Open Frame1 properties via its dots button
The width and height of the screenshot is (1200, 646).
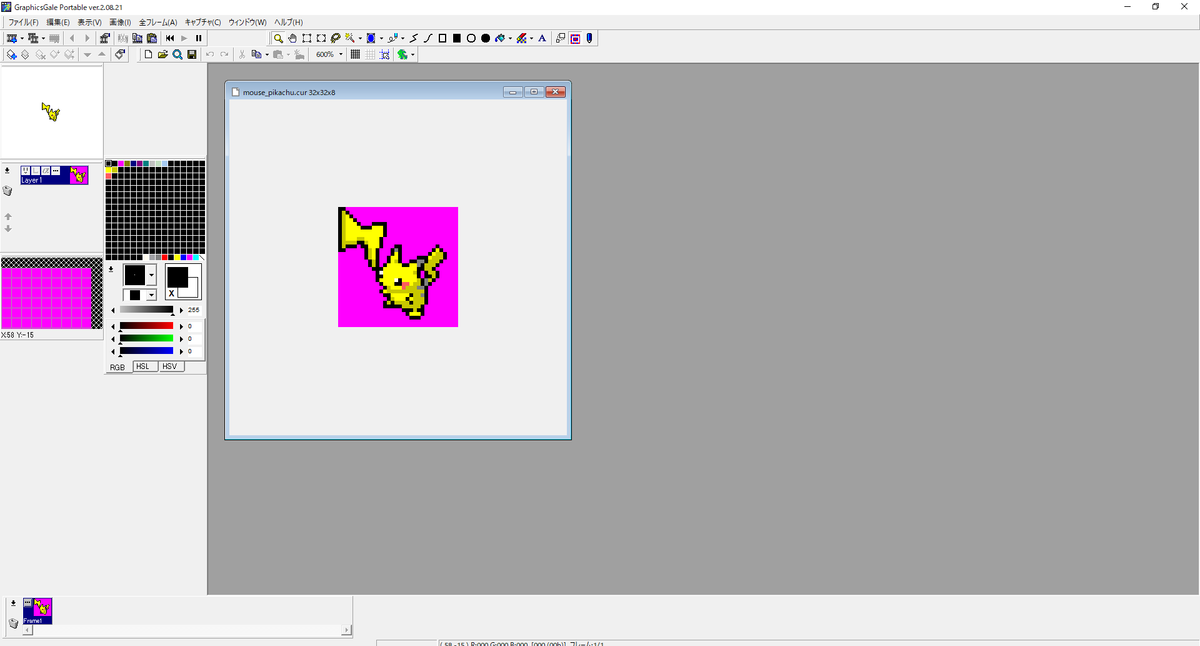27,603
